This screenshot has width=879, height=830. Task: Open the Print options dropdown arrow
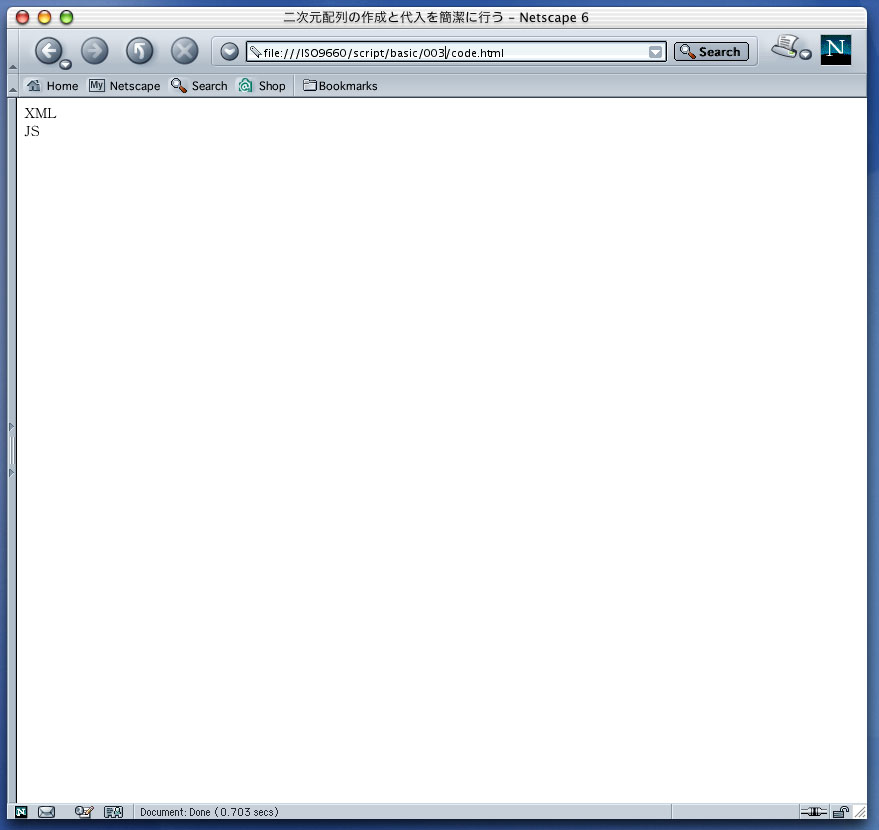coord(806,54)
